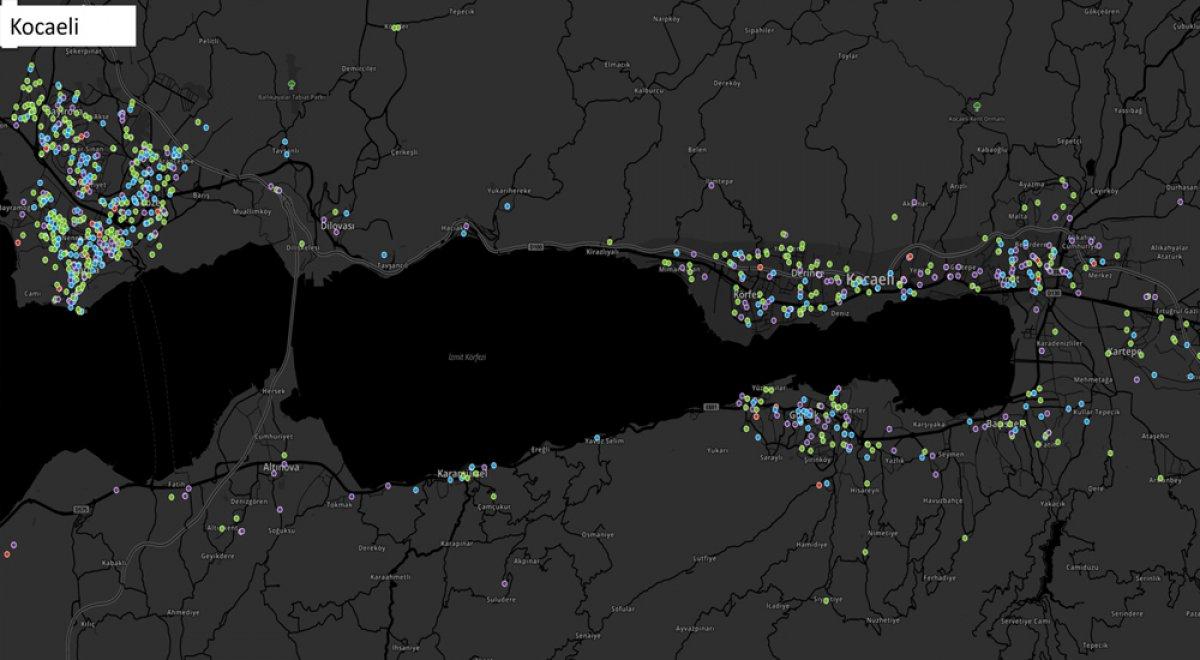Select the purple marker at Ümittepe
The height and width of the screenshot is (660, 1200).
coord(711,184)
